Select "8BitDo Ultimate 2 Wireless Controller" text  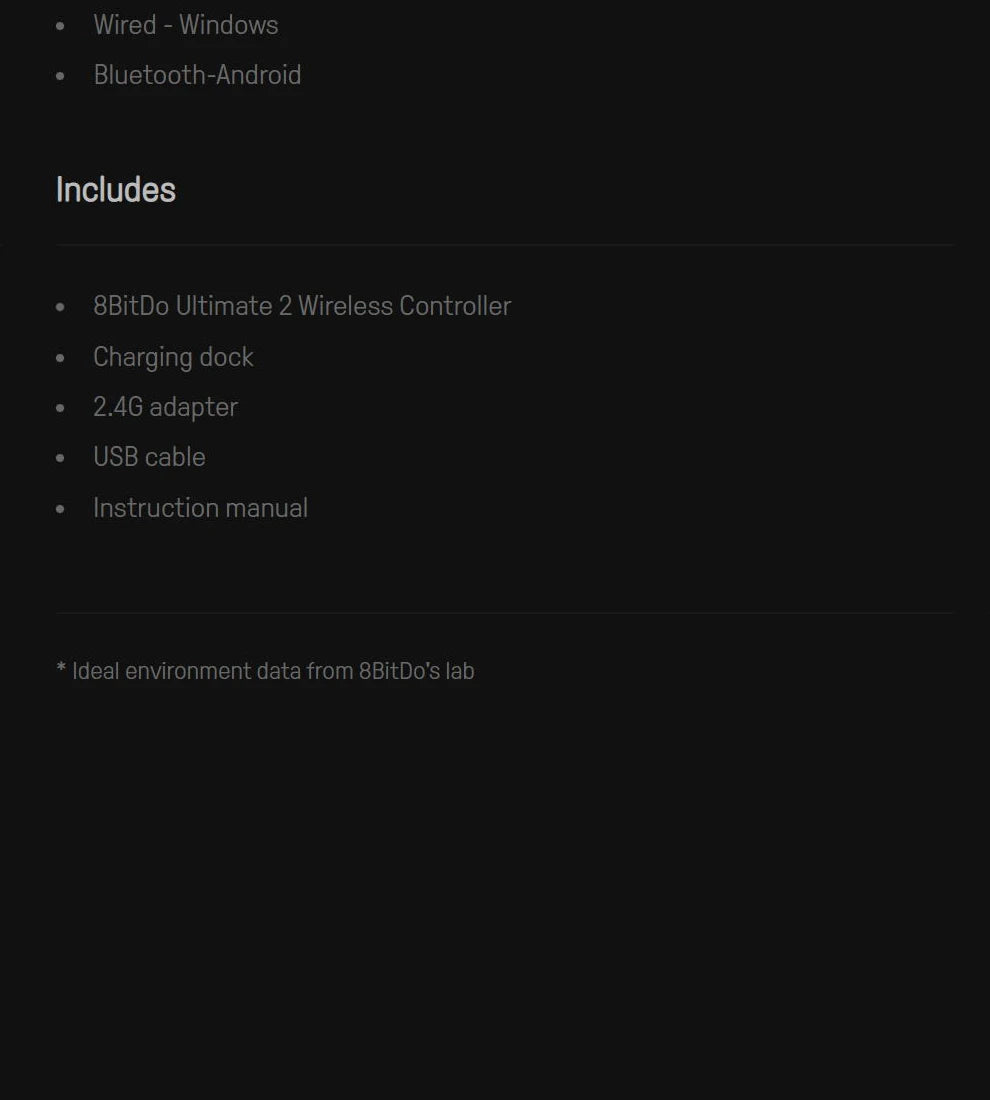click(x=302, y=306)
